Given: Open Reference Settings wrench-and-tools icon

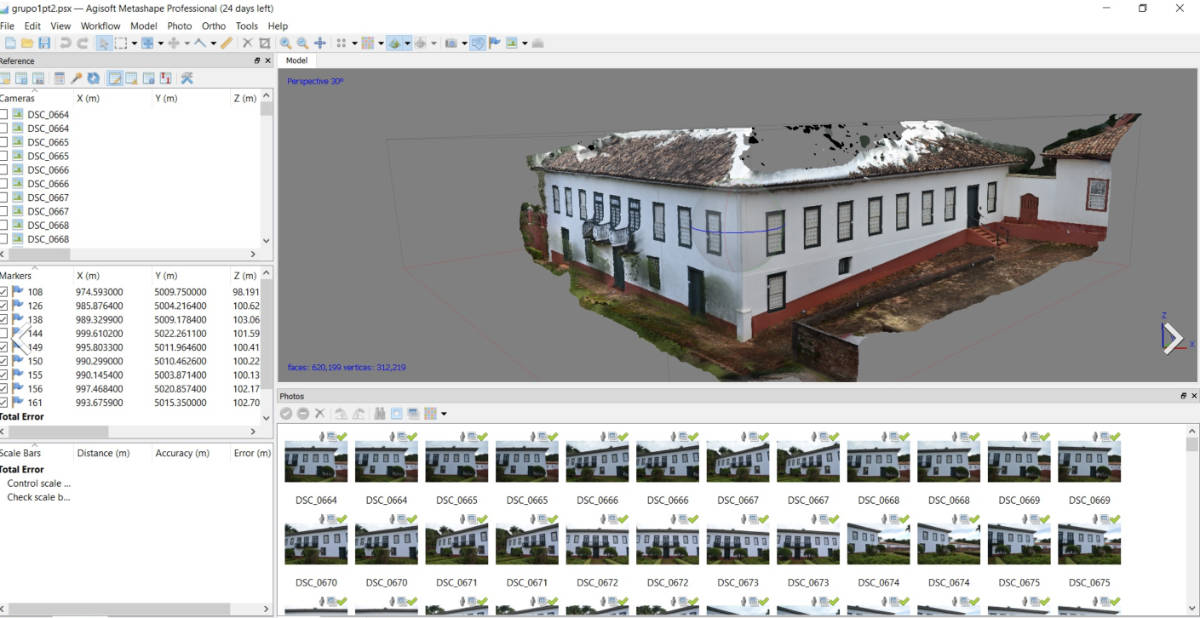Looking at the screenshot, I should 186,78.
